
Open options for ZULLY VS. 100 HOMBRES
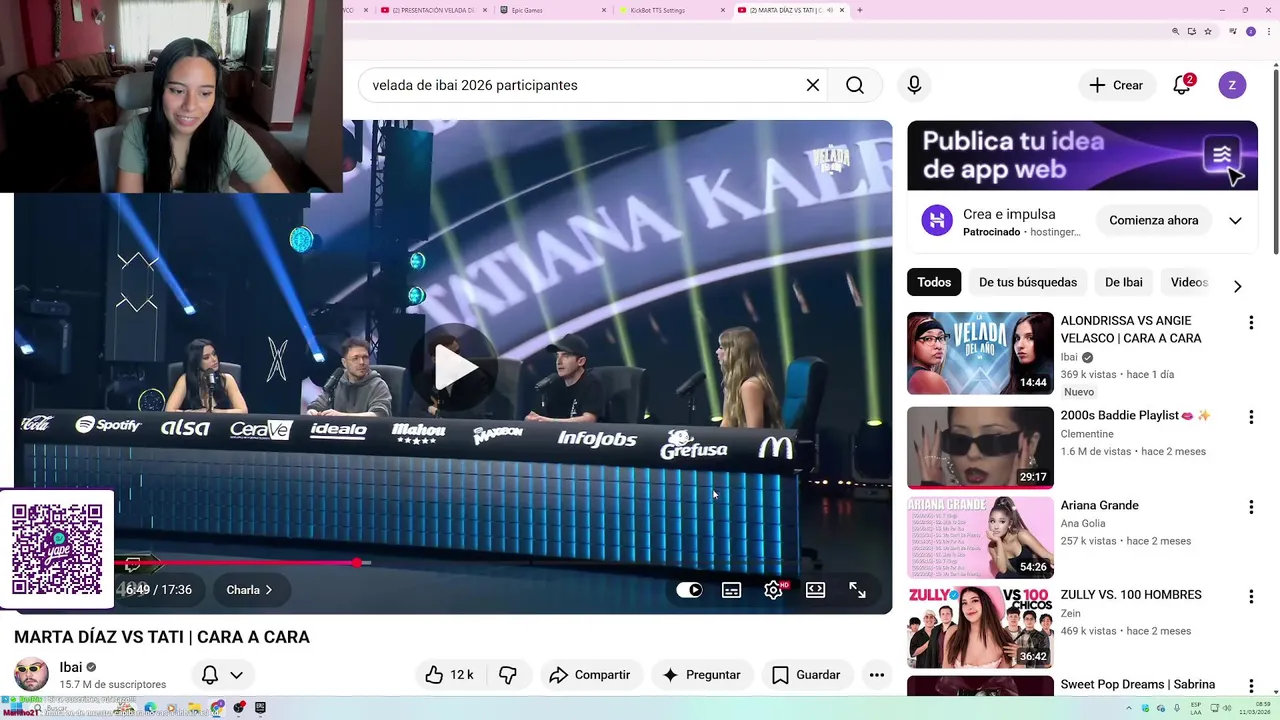pyautogui.click(x=1250, y=597)
